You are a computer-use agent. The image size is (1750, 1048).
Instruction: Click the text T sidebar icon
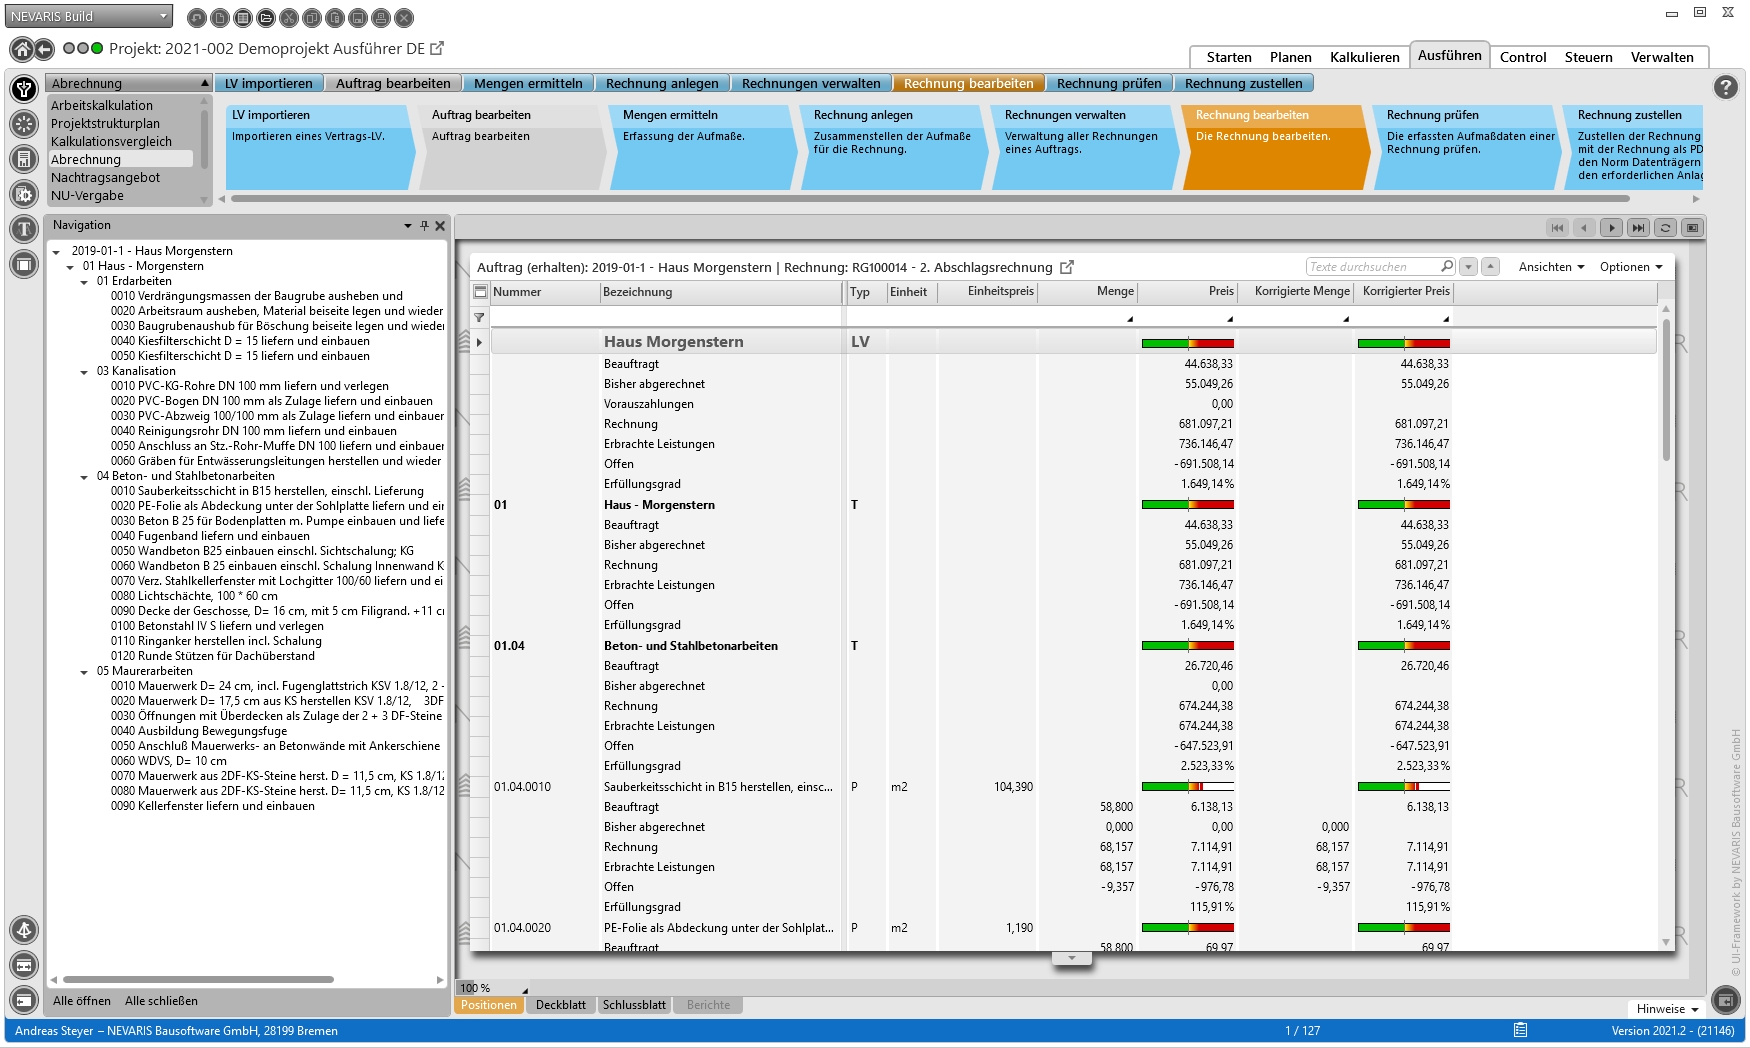(24, 229)
